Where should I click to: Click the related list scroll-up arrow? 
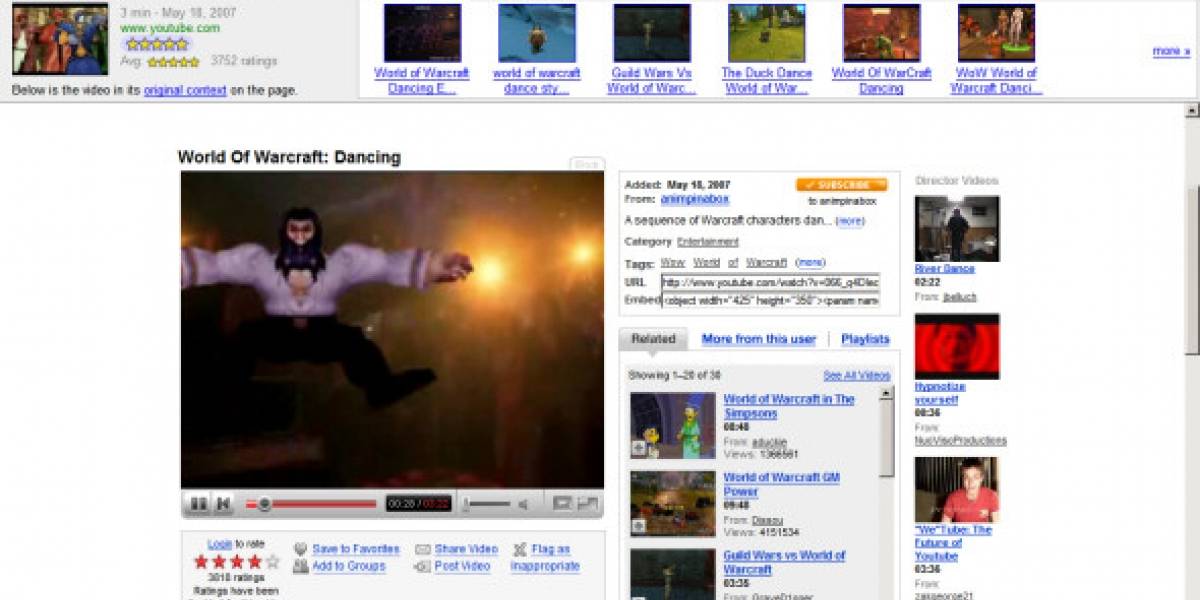pos(886,394)
